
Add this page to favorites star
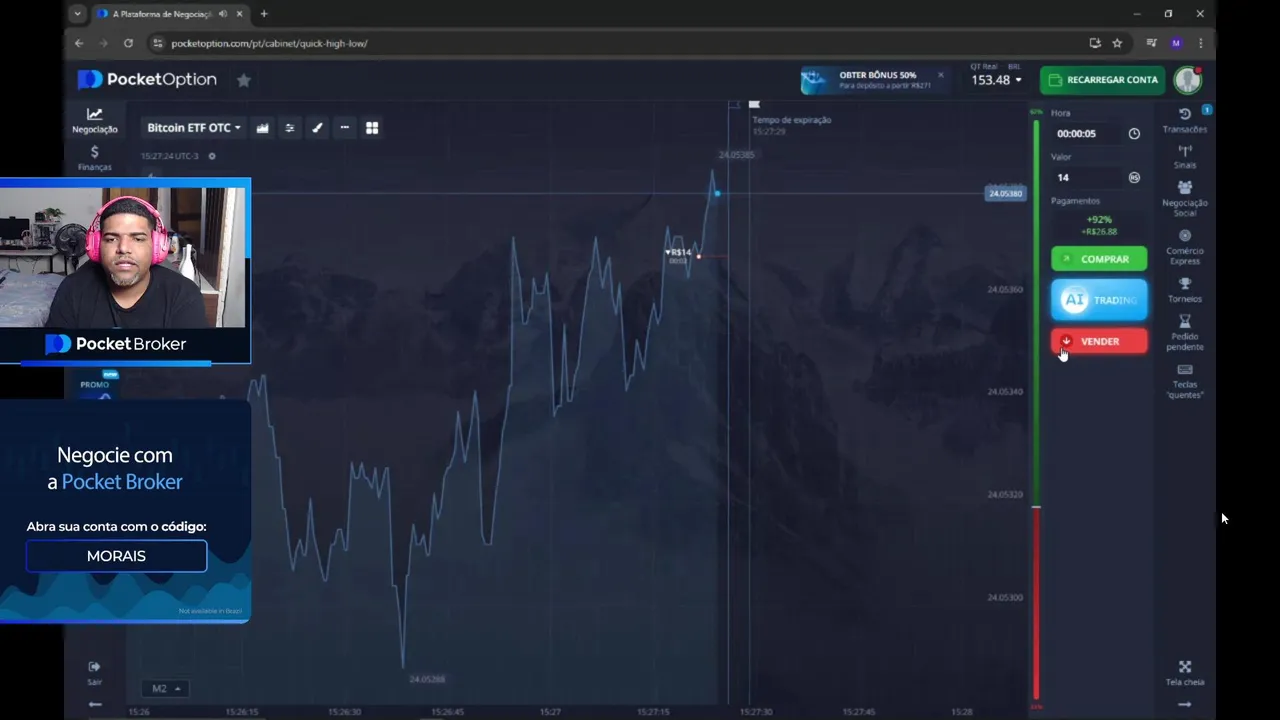tap(243, 80)
